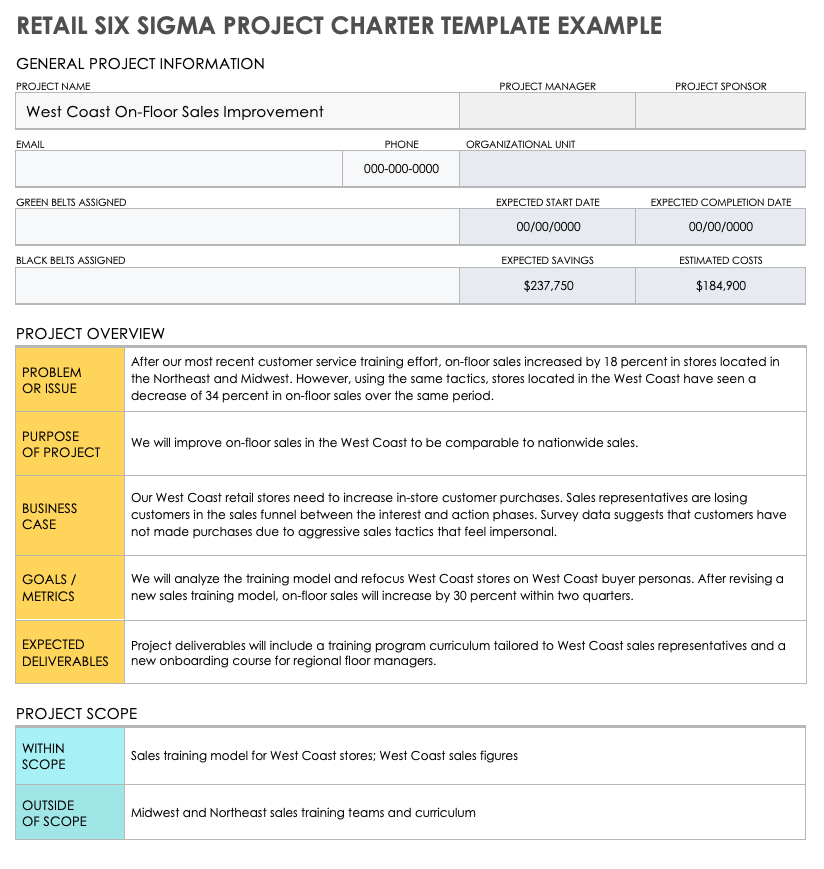Select the Outside of Scope description text
Image resolution: width=824 pixels, height=869 pixels.
coord(303,813)
